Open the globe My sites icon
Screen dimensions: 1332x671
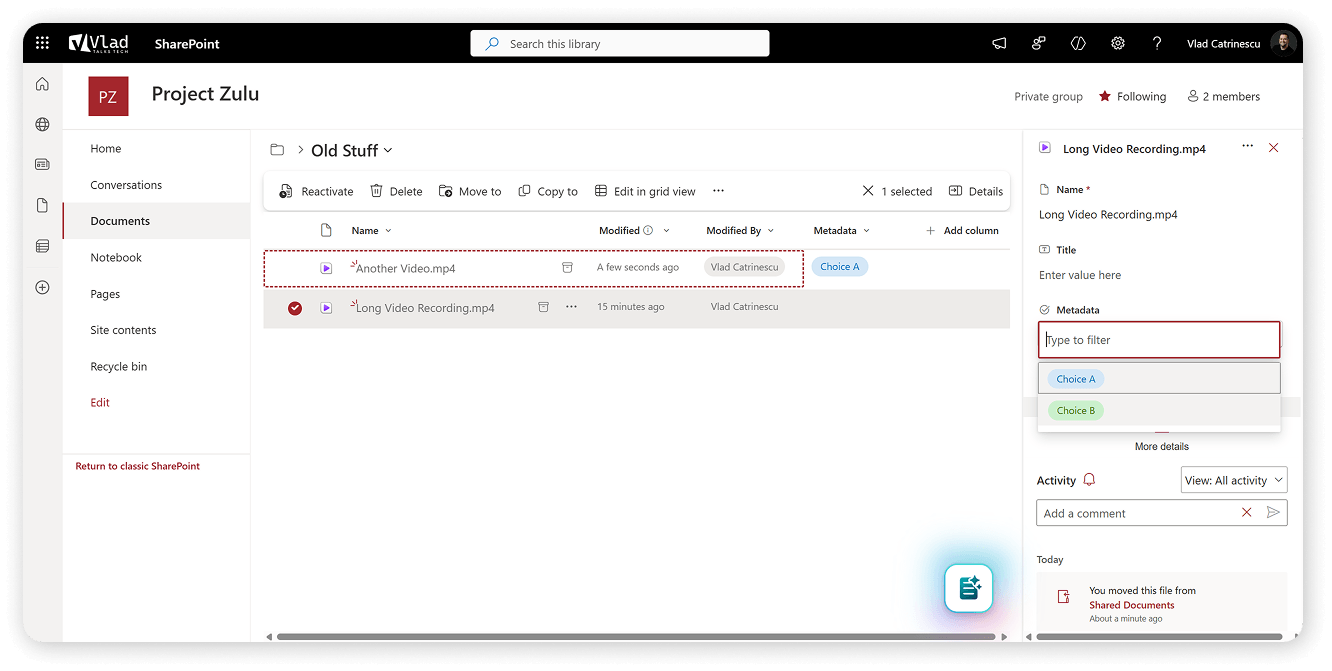click(x=42, y=125)
